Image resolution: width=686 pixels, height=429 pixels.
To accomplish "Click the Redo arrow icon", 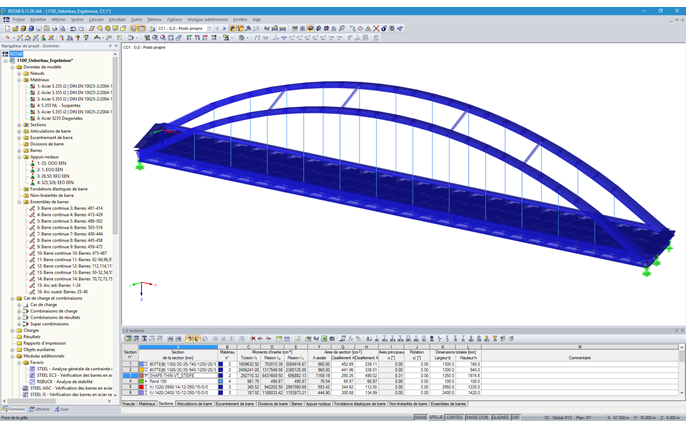I will click(x=81, y=28).
